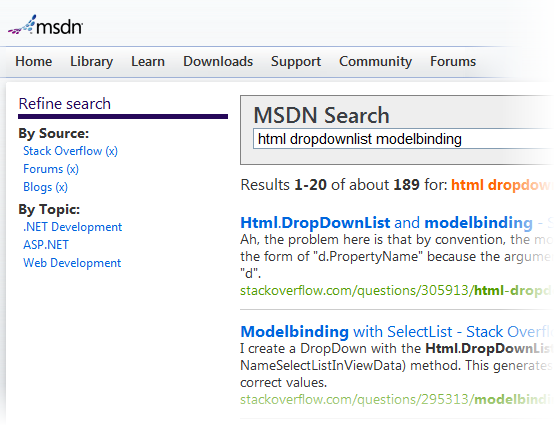This screenshot has width=555, height=426.
Task: Click the Refine search heading
Action: 65,104
